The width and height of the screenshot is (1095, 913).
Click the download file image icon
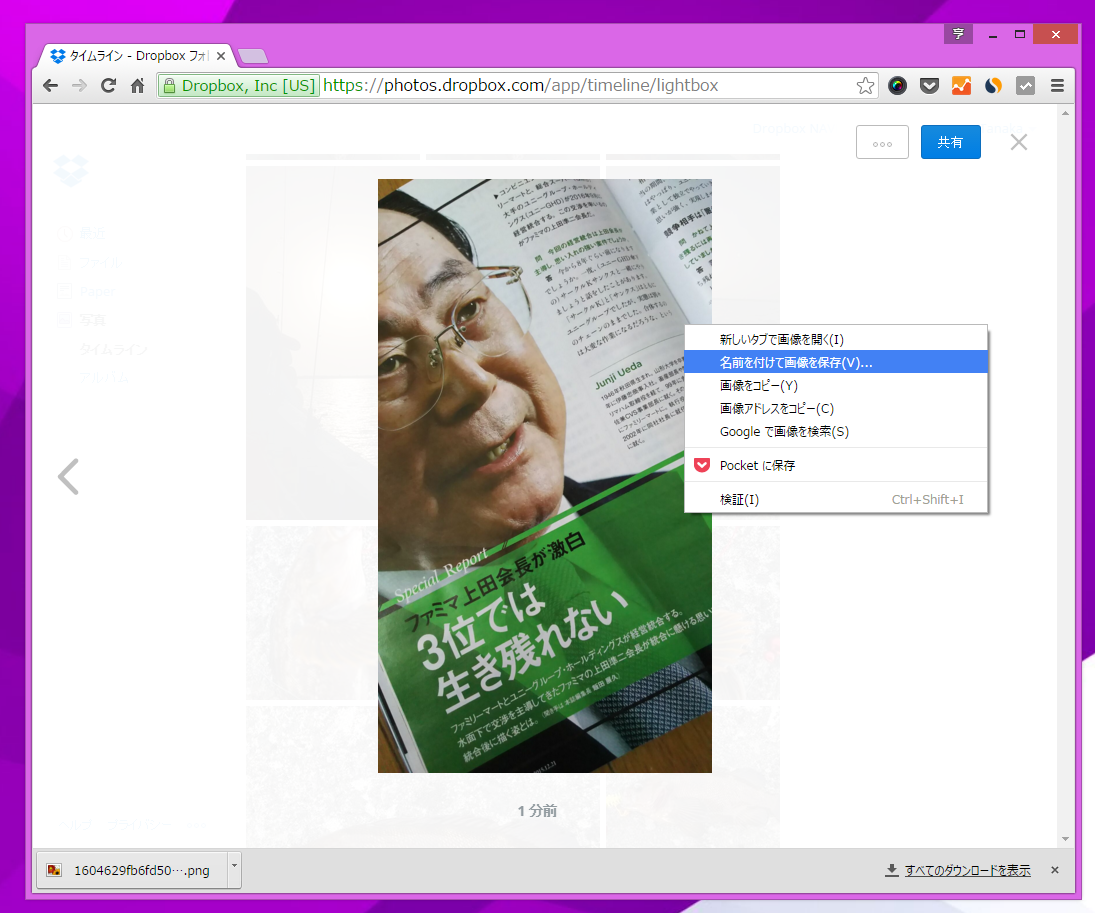[x=54, y=870]
